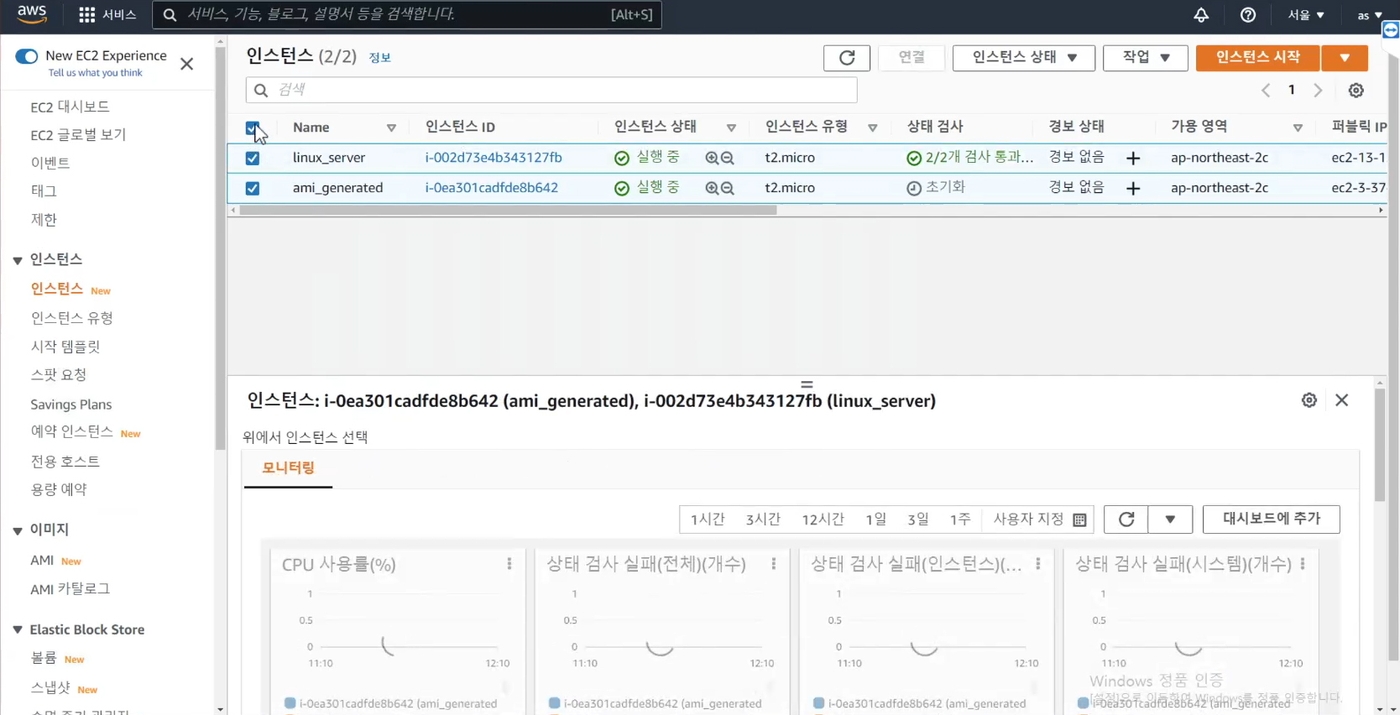Click the instance search field
Viewport: 1400px width, 715px height.
551,90
